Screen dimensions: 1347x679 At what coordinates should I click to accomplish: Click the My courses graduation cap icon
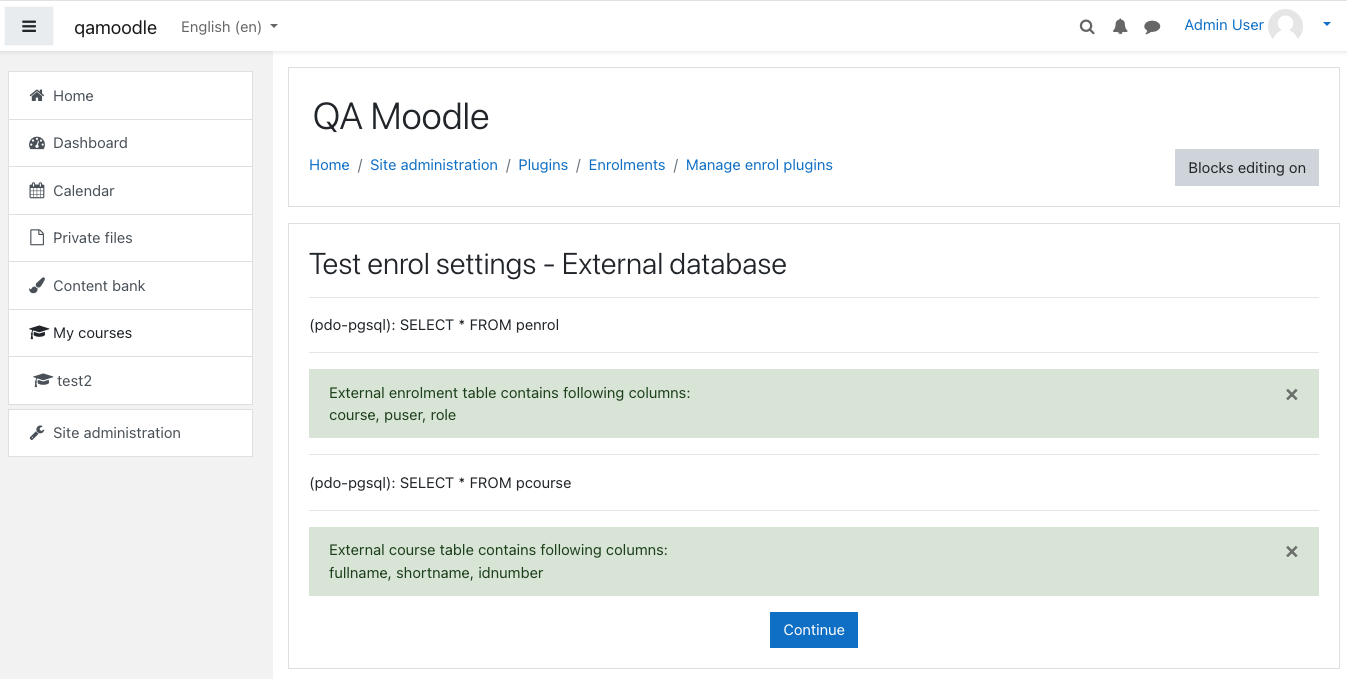38,333
